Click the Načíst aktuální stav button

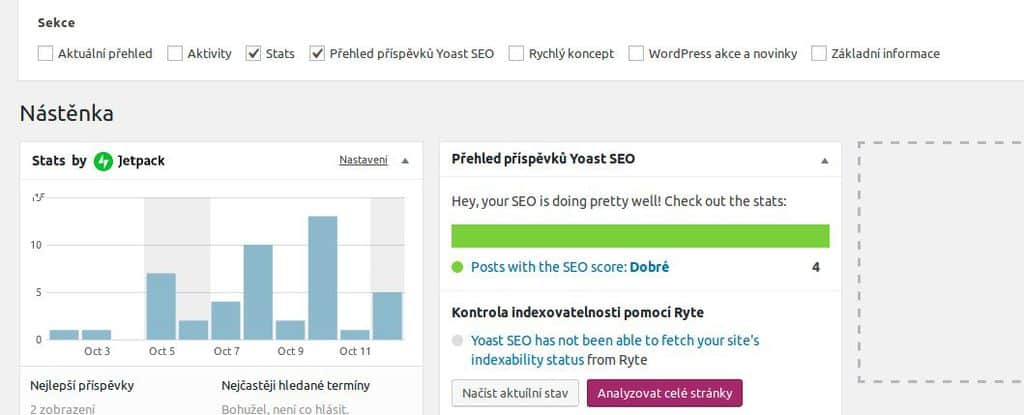coord(515,393)
